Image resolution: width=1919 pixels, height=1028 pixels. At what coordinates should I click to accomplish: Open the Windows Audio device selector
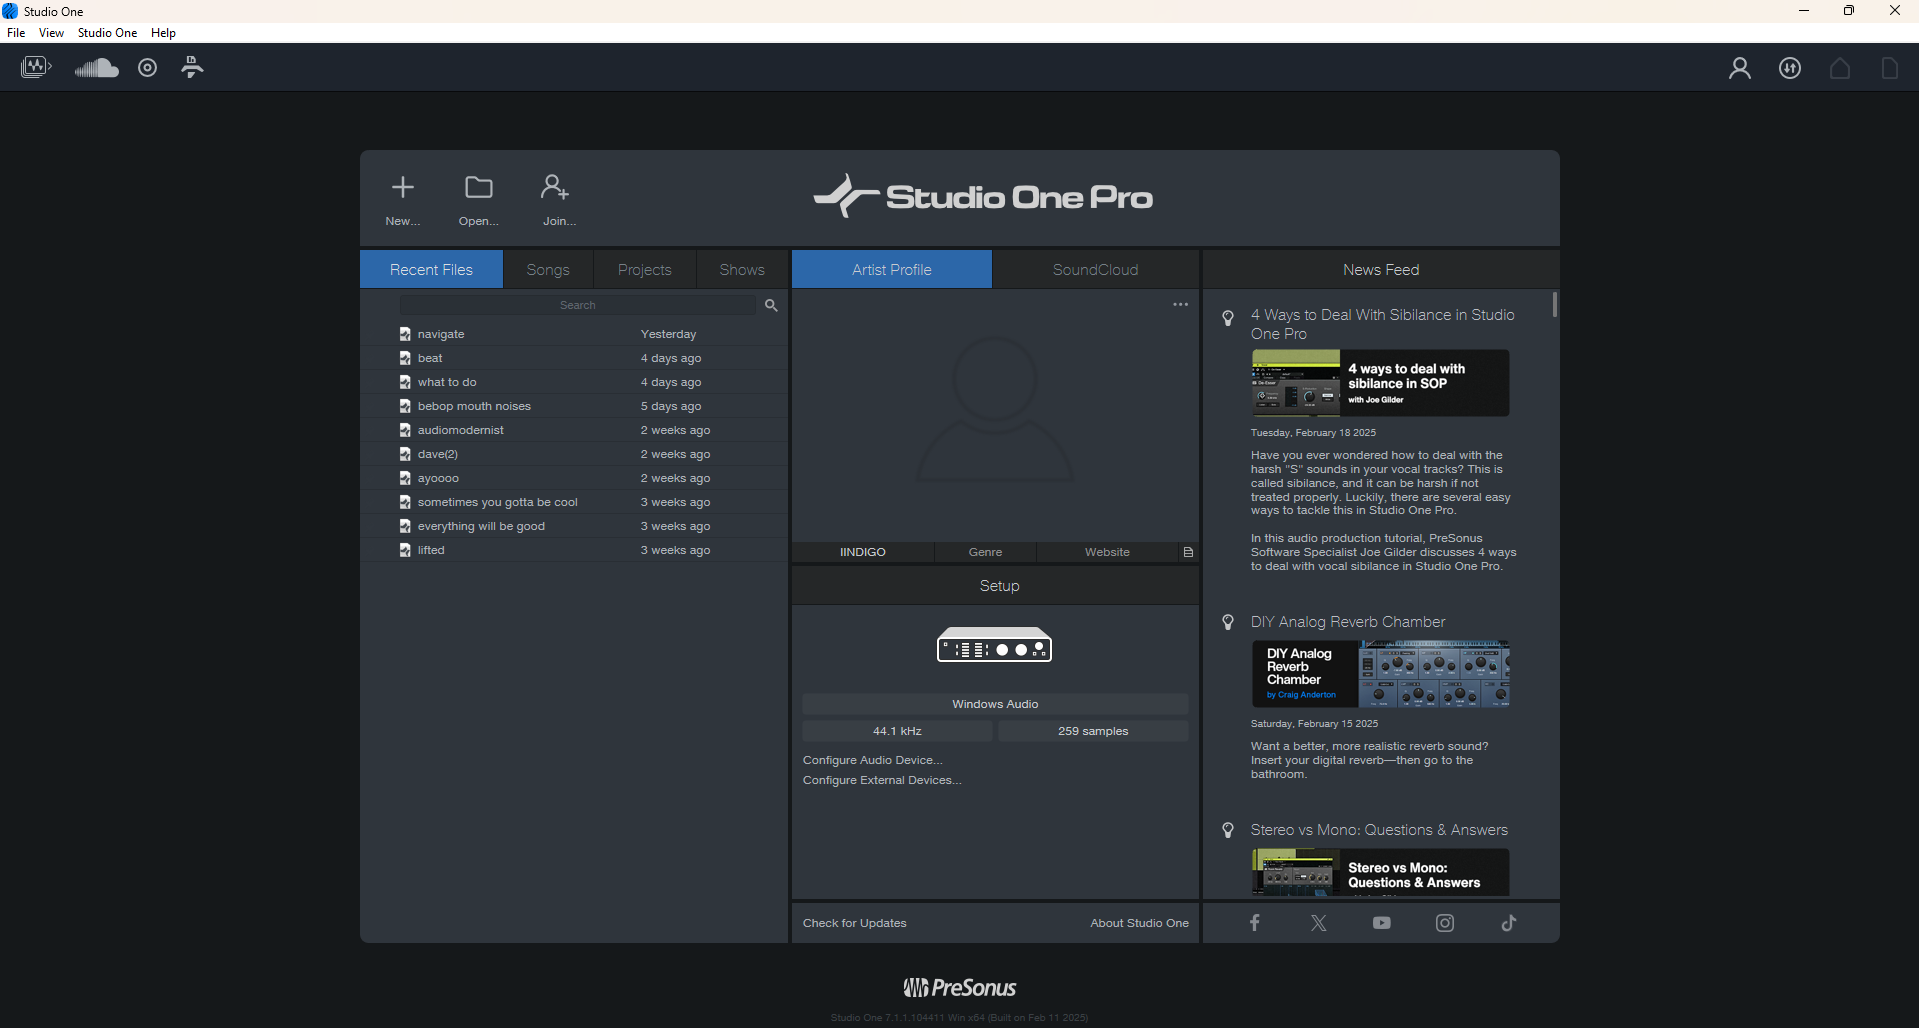995,704
